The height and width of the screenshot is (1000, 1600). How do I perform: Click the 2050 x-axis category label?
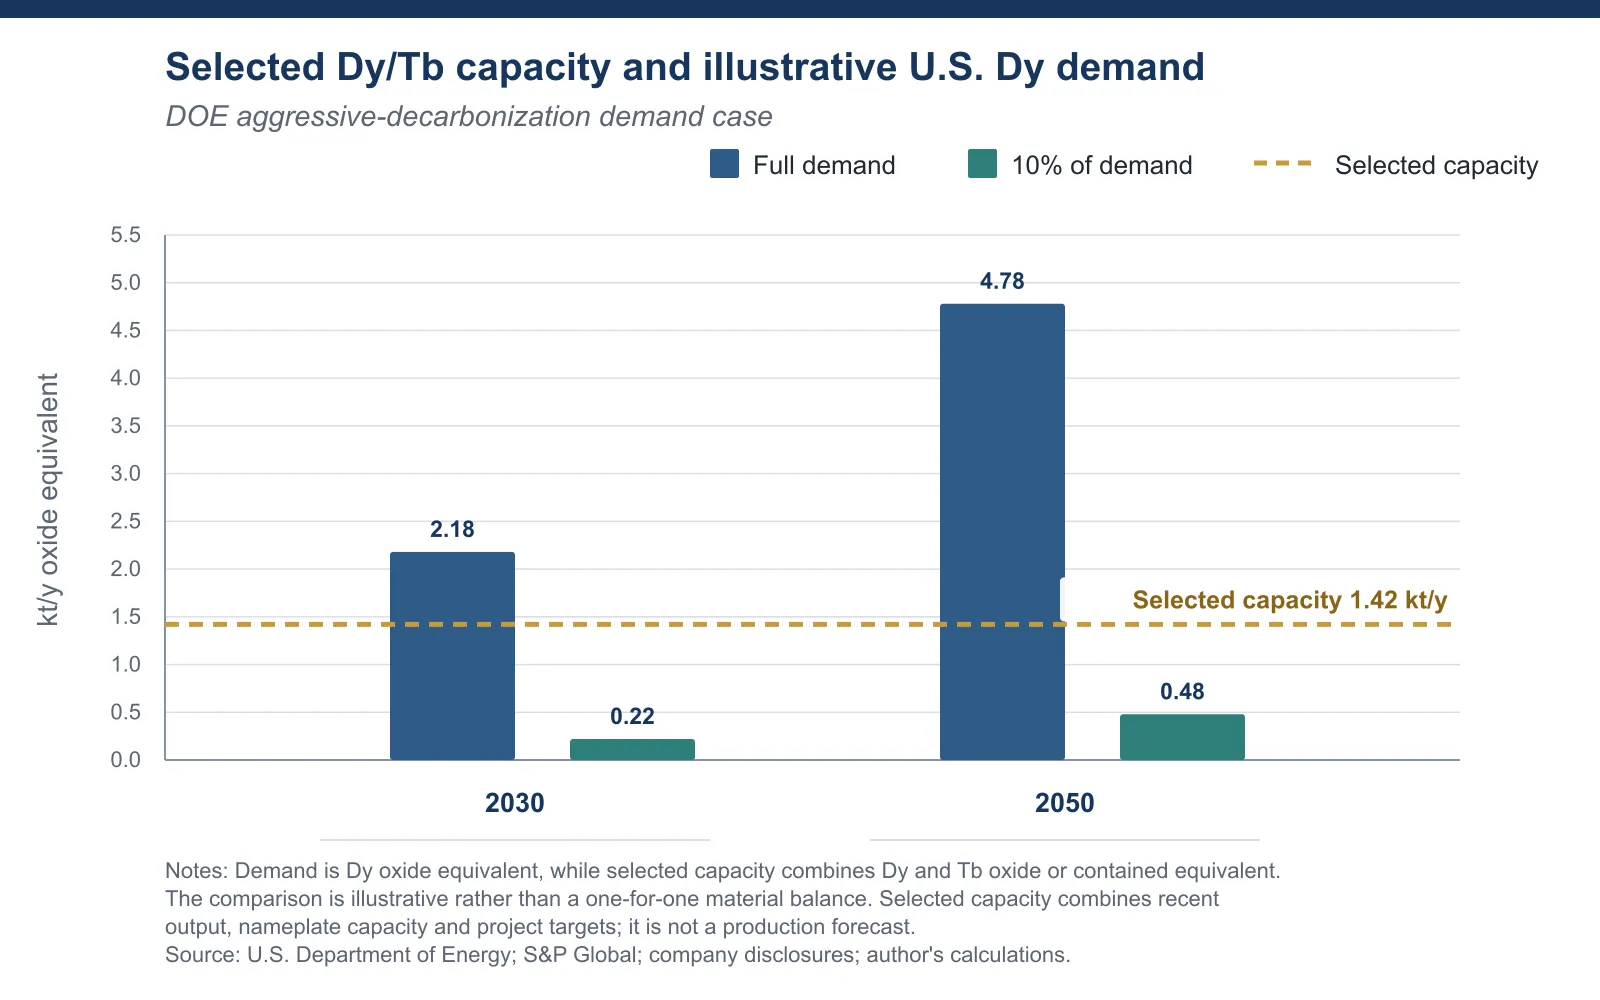click(x=1065, y=803)
